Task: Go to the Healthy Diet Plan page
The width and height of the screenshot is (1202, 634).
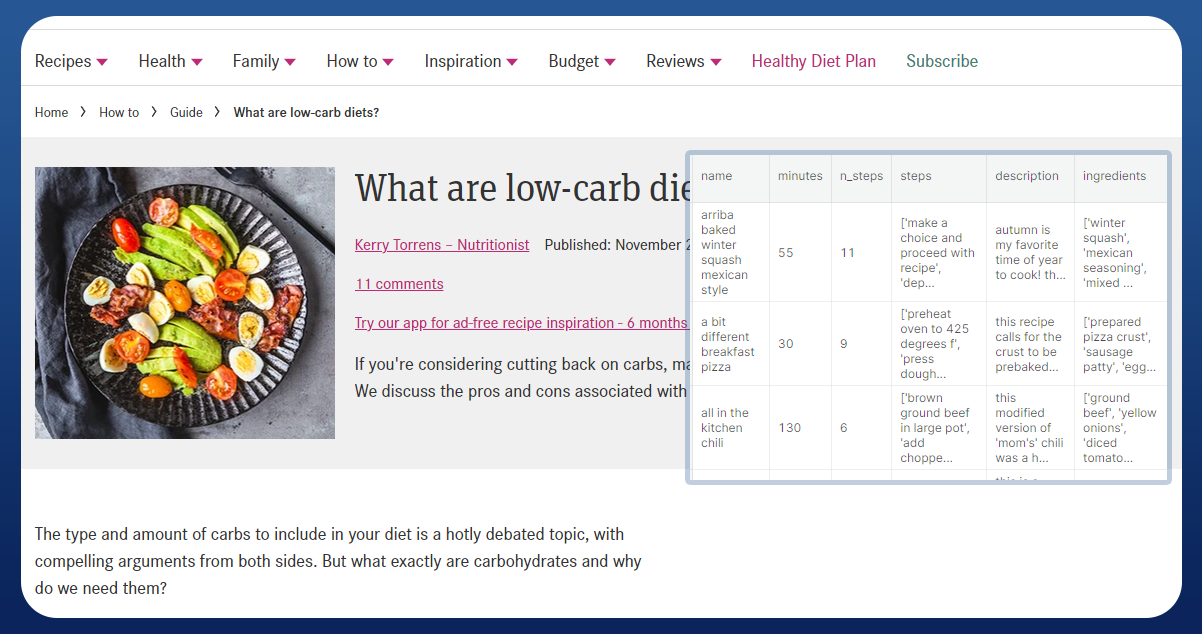Action: [813, 62]
